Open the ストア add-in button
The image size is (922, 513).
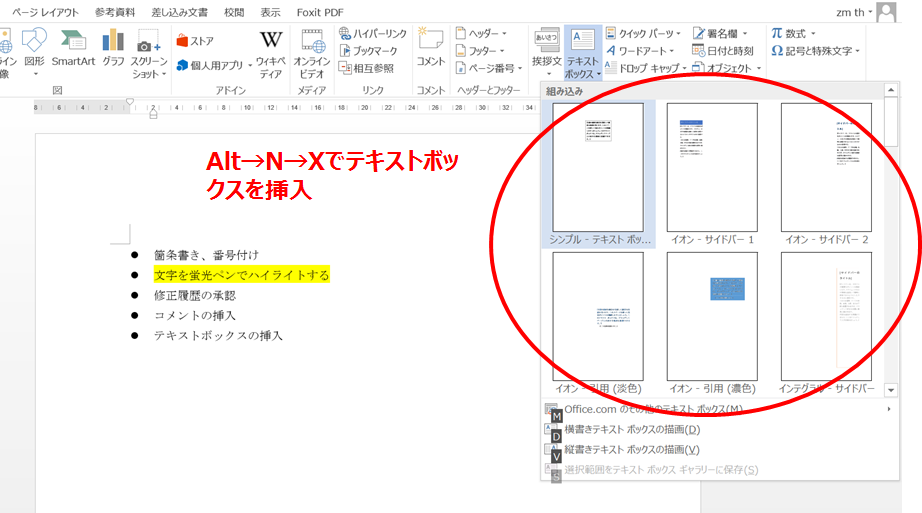[x=195, y=41]
